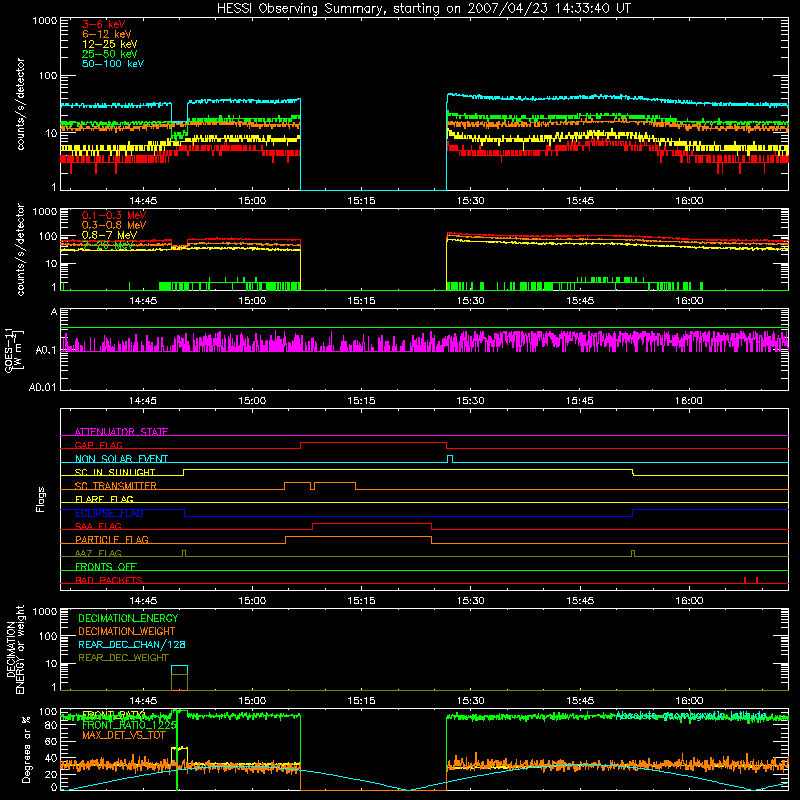
Task: Click the ATTENUATOR_STATE flag label
Action: (121, 432)
